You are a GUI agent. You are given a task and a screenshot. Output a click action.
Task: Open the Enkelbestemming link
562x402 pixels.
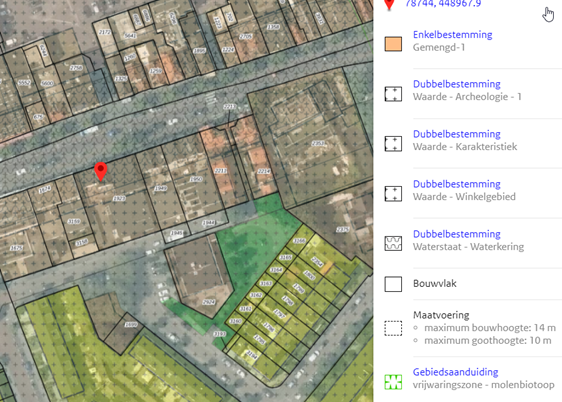452,34
